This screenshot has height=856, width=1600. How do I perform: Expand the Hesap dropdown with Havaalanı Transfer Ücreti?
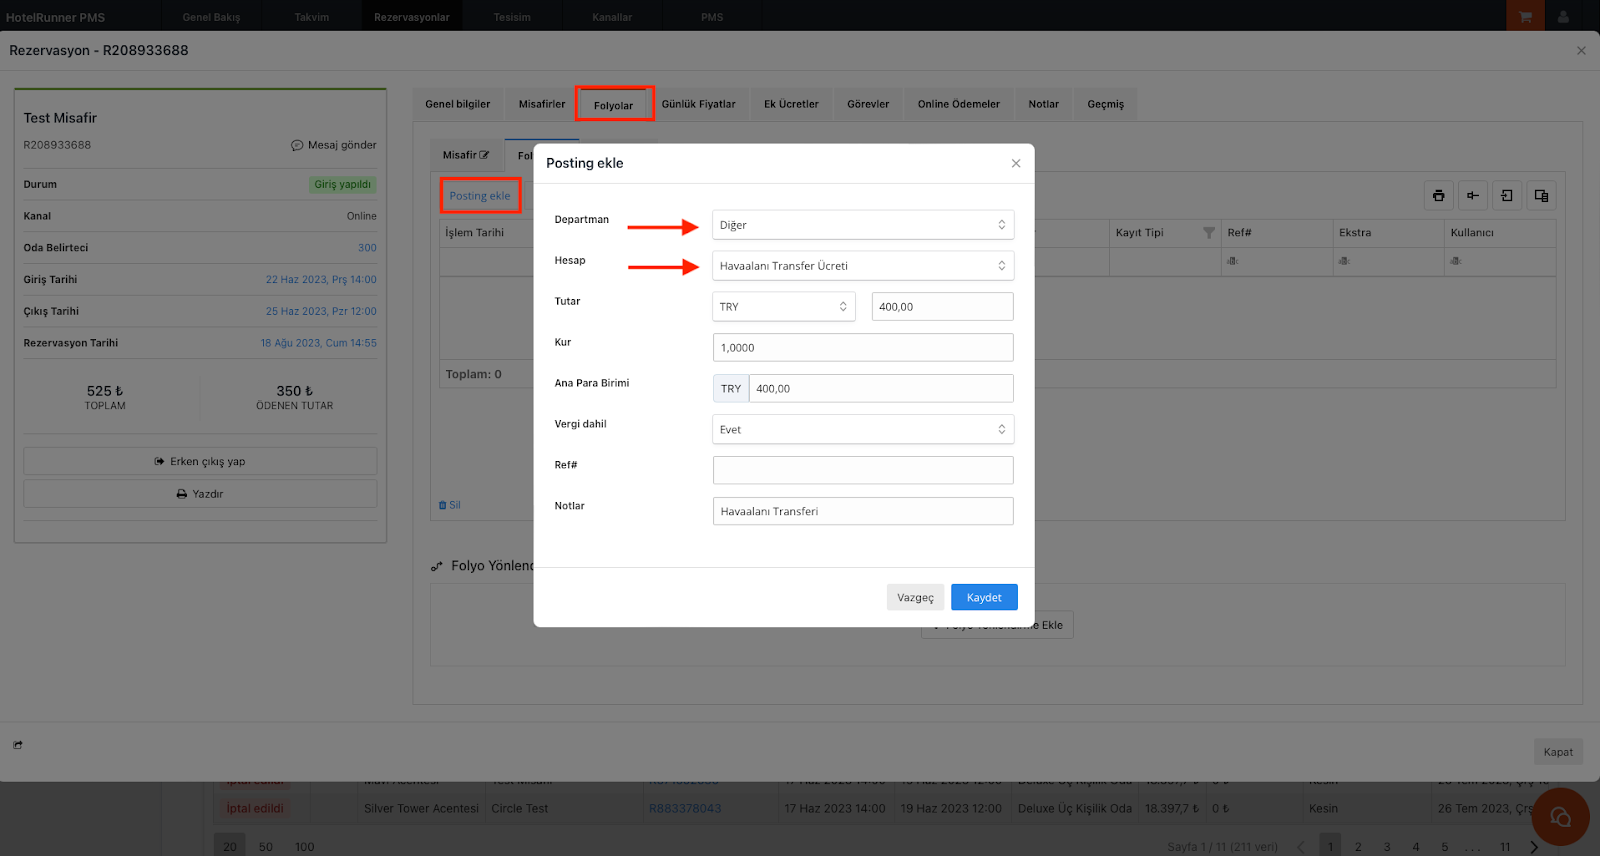point(862,266)
